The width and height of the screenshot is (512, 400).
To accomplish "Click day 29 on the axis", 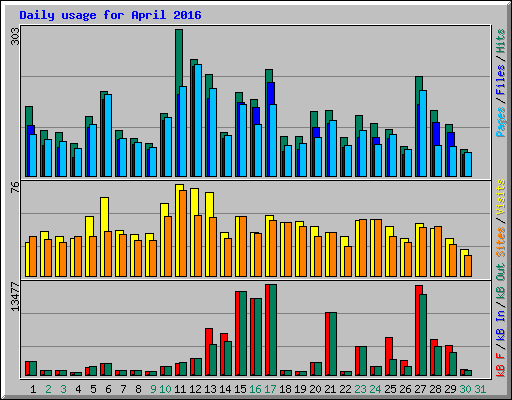I will (x=450, y=389).
